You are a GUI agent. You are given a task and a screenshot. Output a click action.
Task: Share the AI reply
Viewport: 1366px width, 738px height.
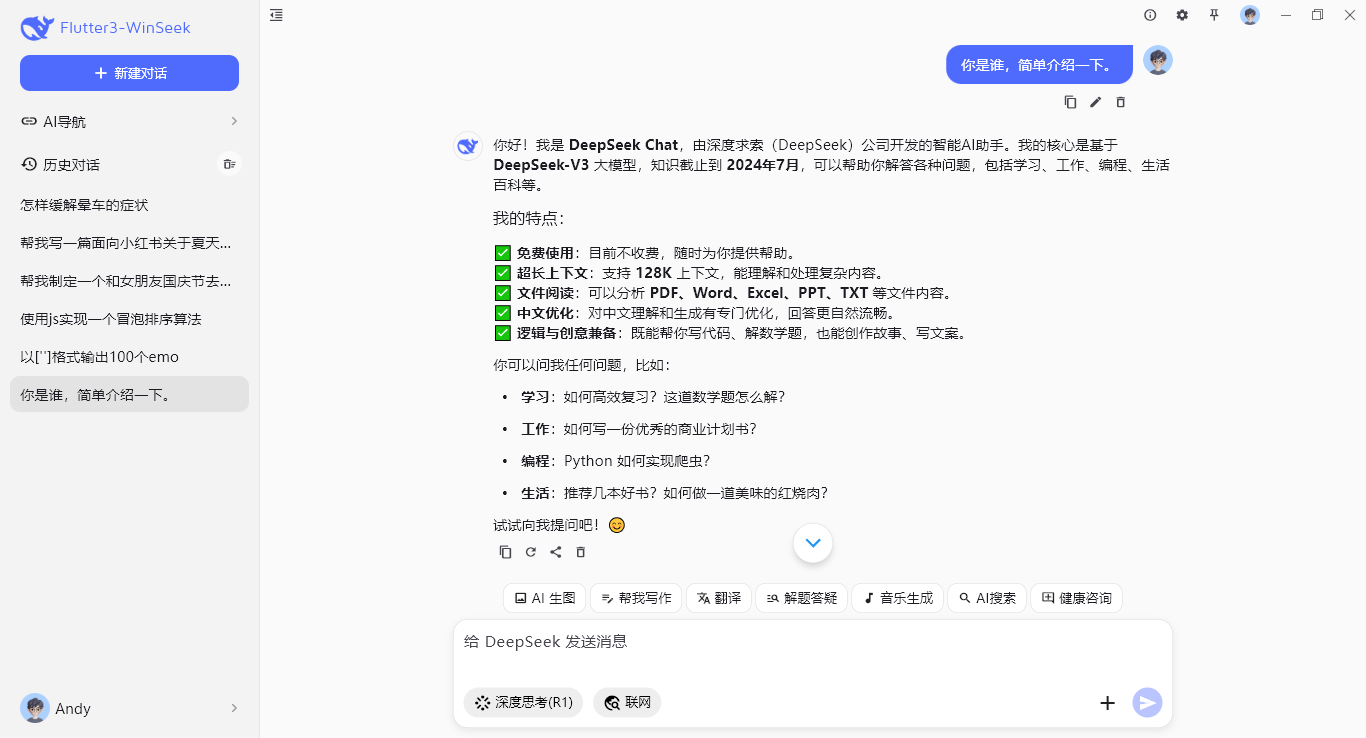(x=555, y=552)
